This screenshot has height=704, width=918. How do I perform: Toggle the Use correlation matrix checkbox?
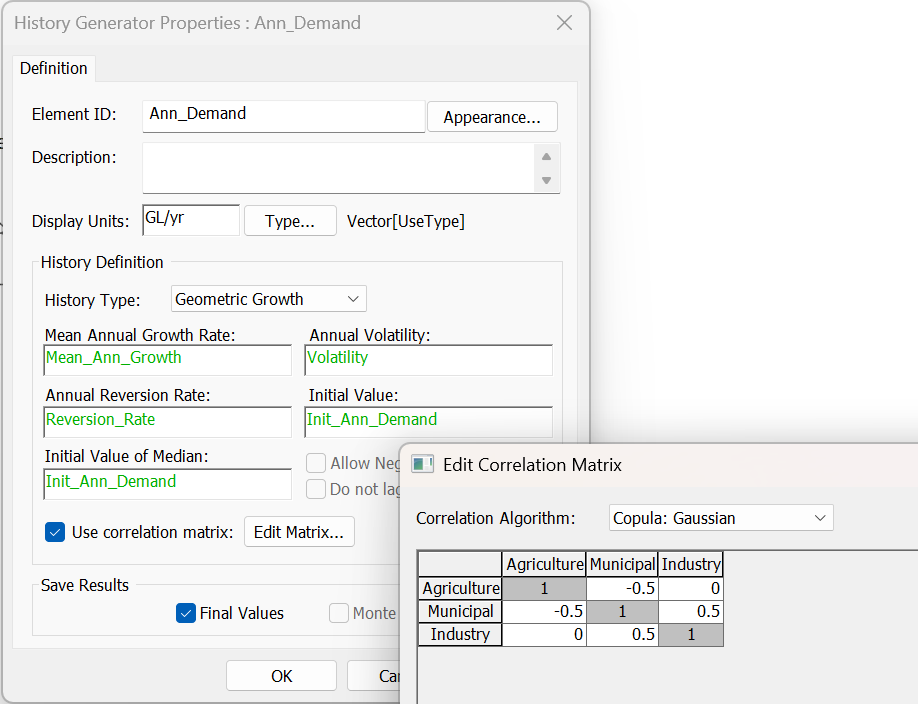[x=55, y=532]
